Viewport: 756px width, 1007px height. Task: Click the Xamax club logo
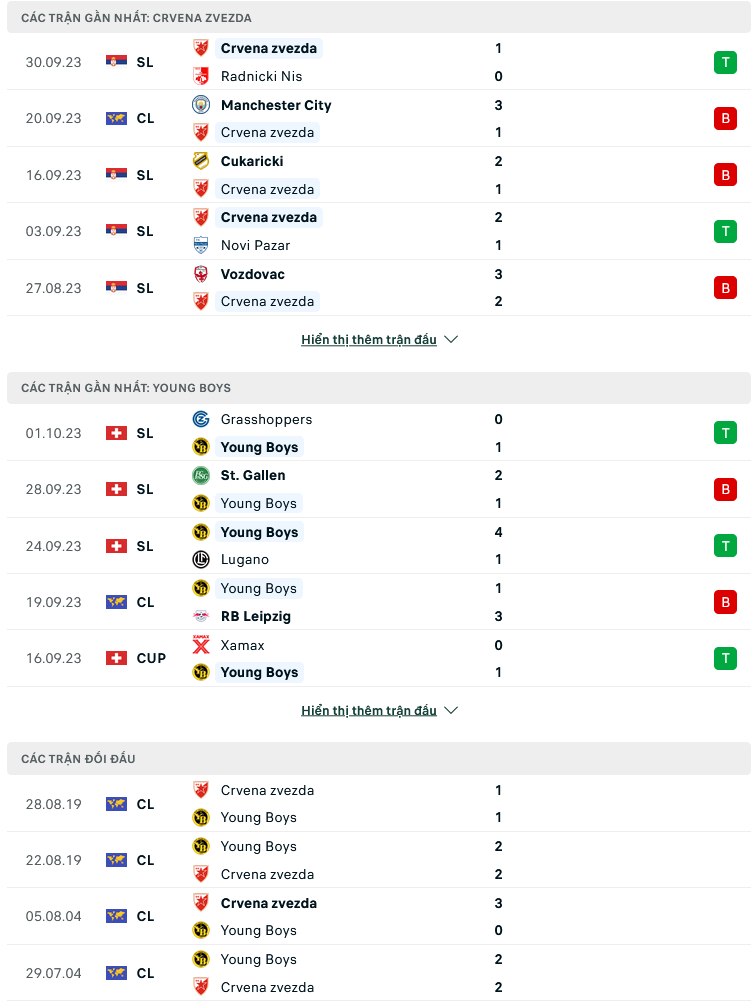[201, 644]
